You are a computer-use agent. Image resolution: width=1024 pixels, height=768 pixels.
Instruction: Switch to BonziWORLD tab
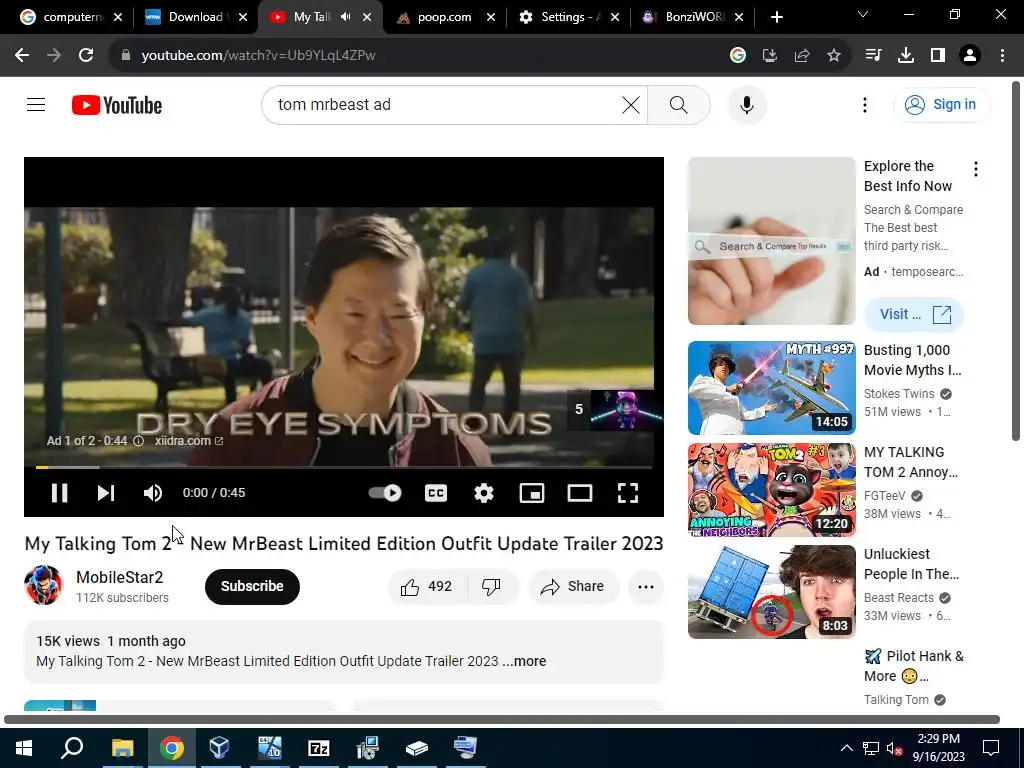click(x=692, y=17)
